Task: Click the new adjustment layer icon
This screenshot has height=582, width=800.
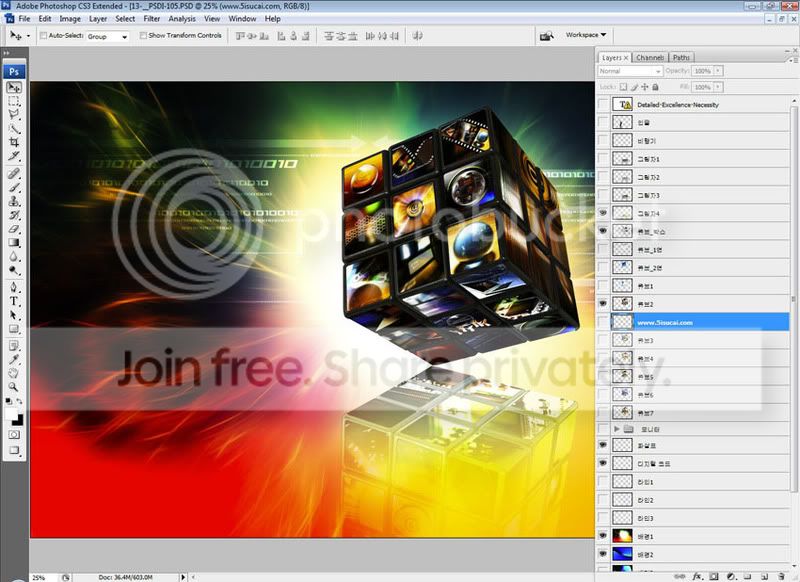Action: [x=731, y=576]
